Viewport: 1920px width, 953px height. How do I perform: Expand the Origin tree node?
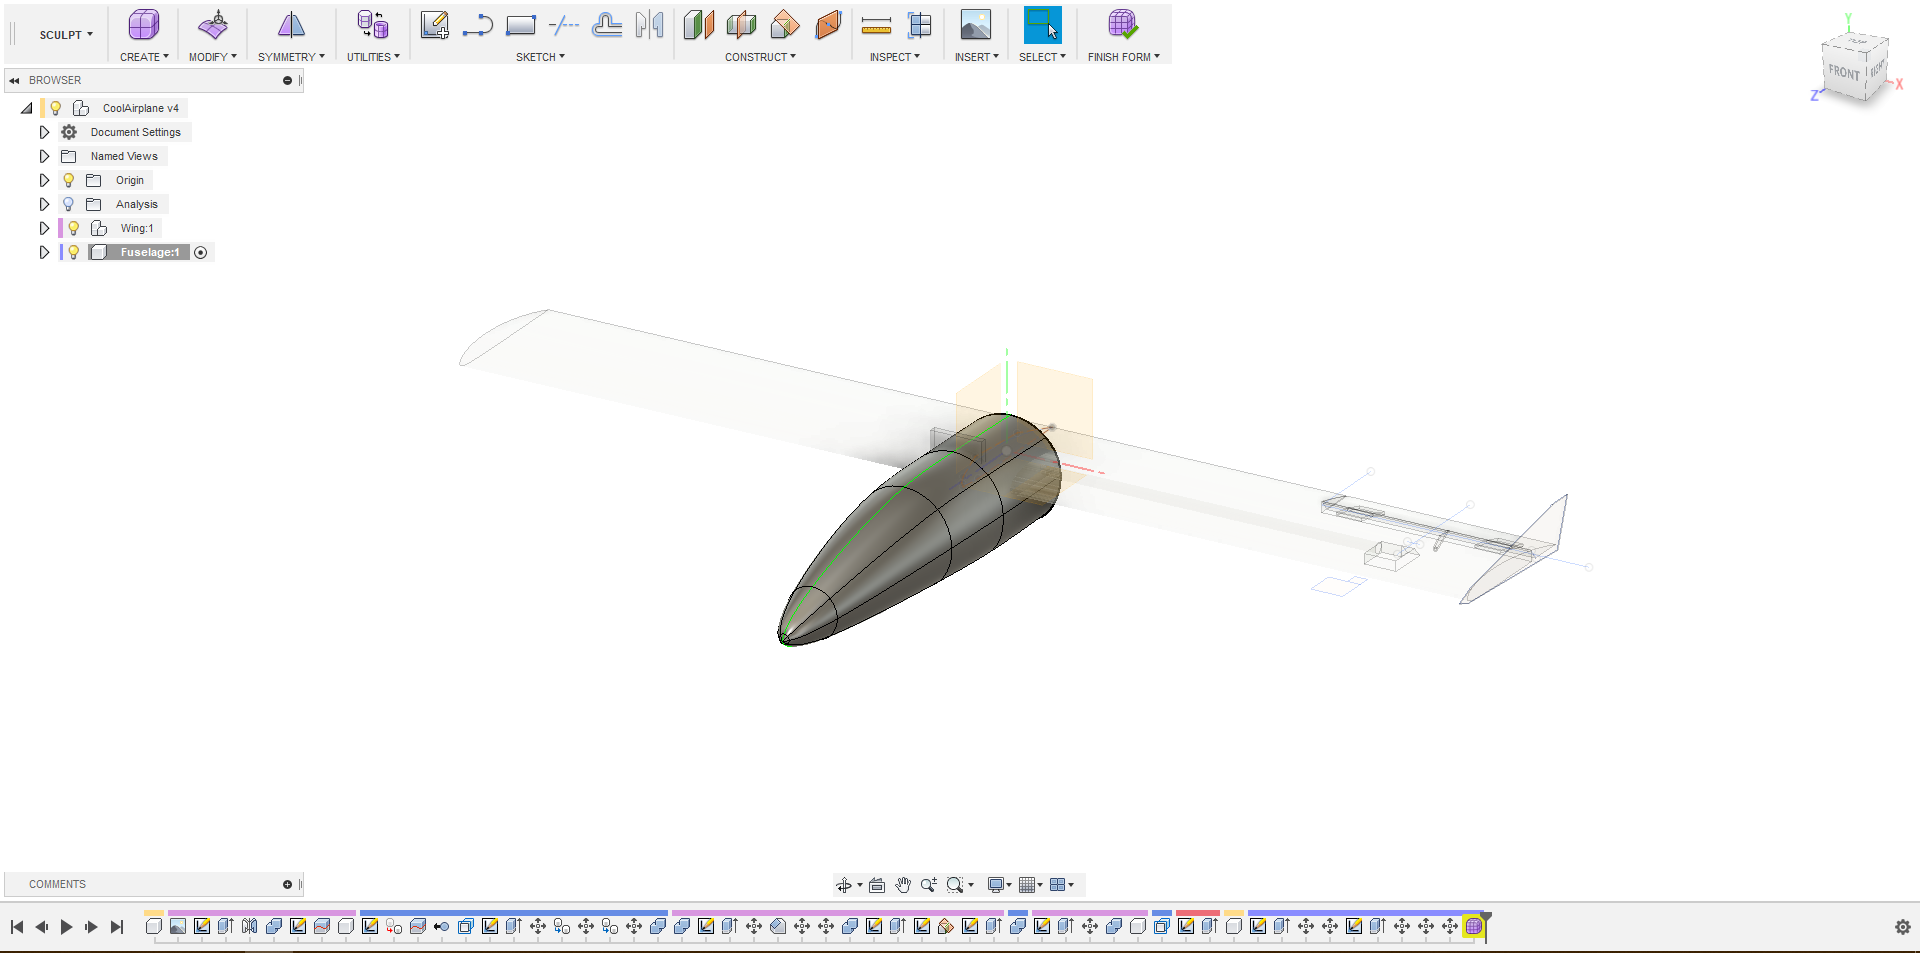[44, 180]
